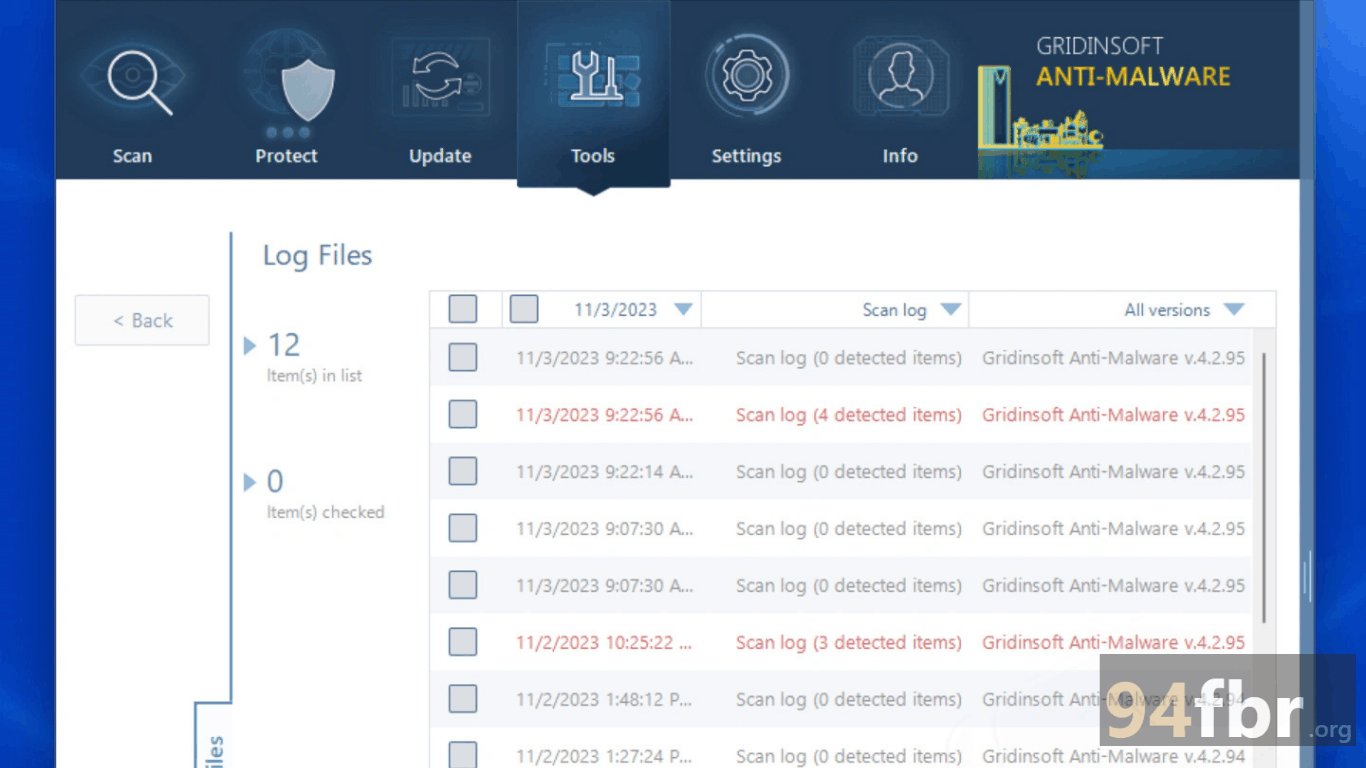The width and height of the screenshot is (1366, 768).
Task: Check the 9:22:56 log with 0 detected items
Action: [x=463, y=357]
